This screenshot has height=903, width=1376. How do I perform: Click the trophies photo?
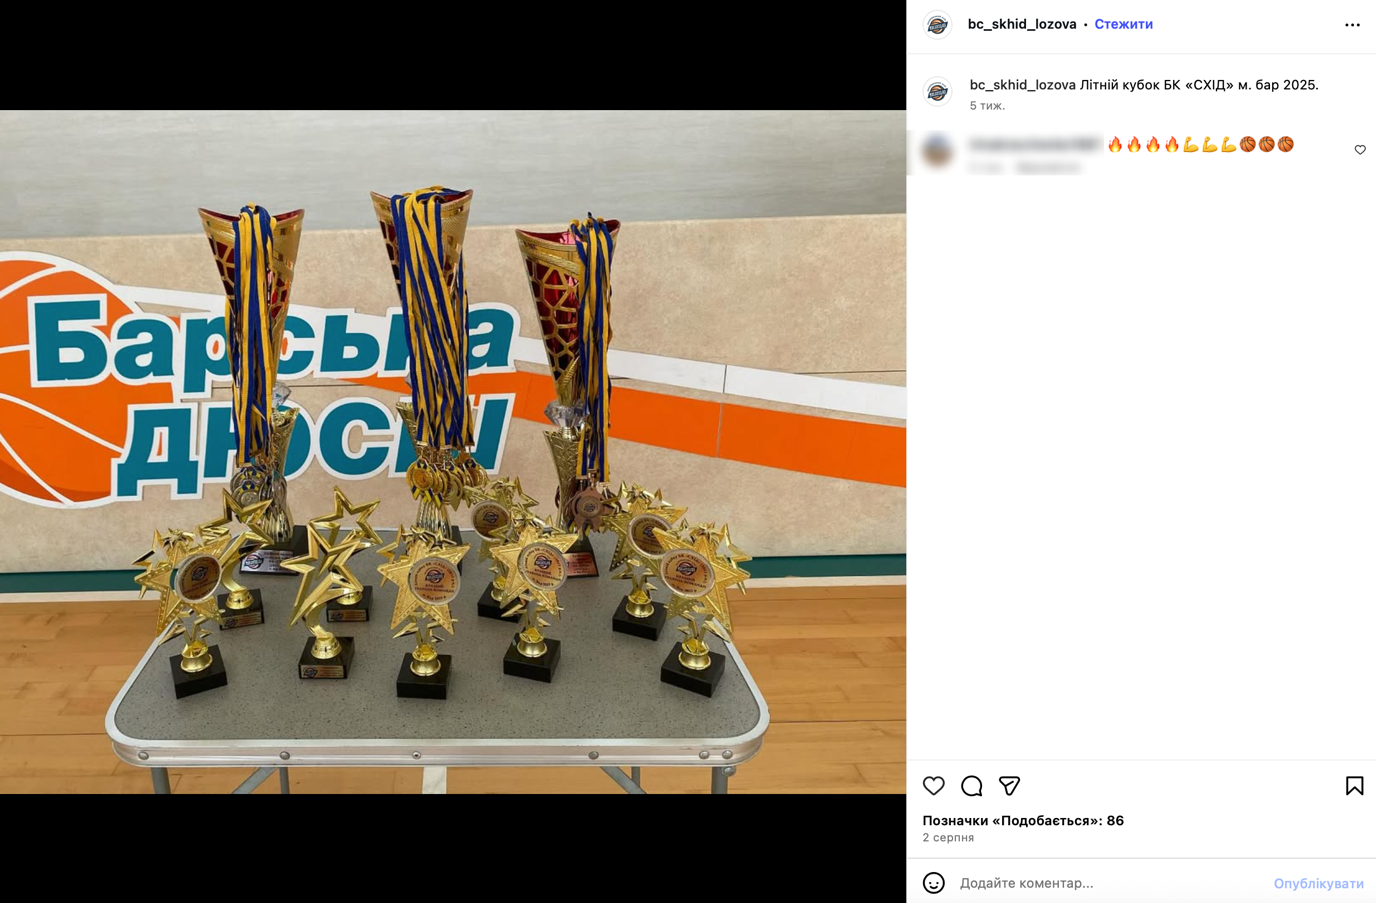(453, 452)
